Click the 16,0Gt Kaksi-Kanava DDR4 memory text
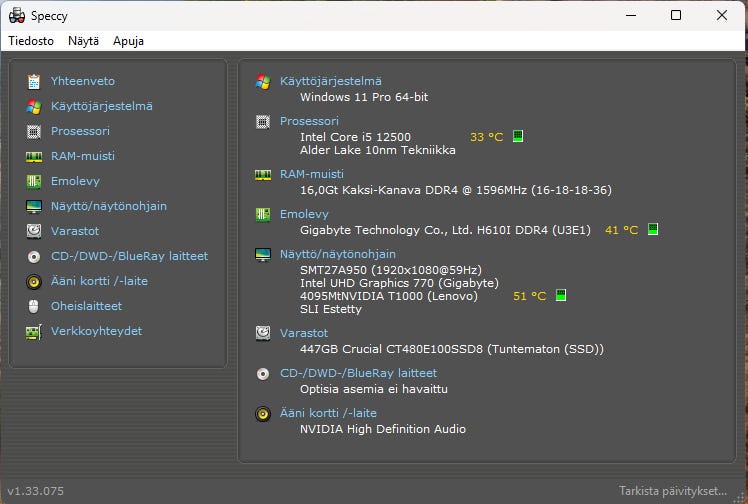Screen dimensions: 748x504 click(x=456, y=190)
